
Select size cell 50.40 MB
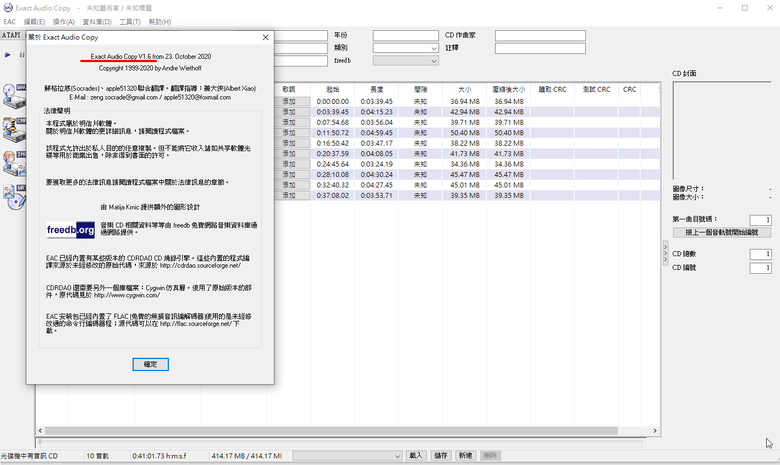465,133
